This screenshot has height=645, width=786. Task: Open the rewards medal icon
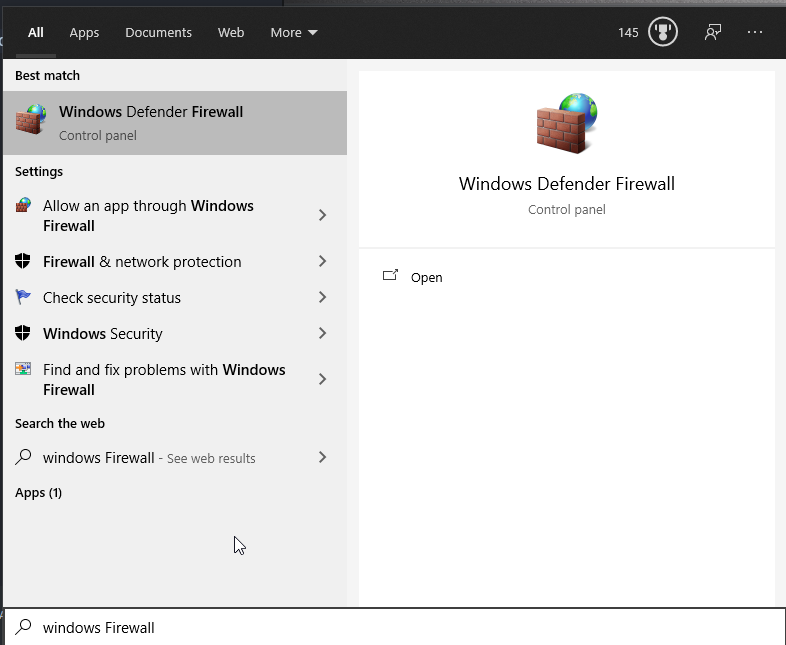(x=662, y=32)
